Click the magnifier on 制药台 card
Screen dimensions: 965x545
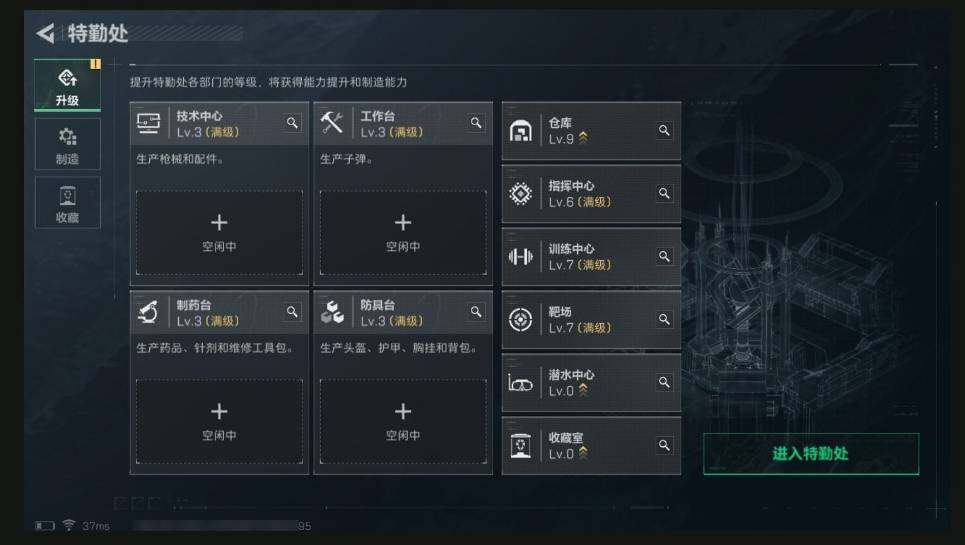tap(292, 311)
